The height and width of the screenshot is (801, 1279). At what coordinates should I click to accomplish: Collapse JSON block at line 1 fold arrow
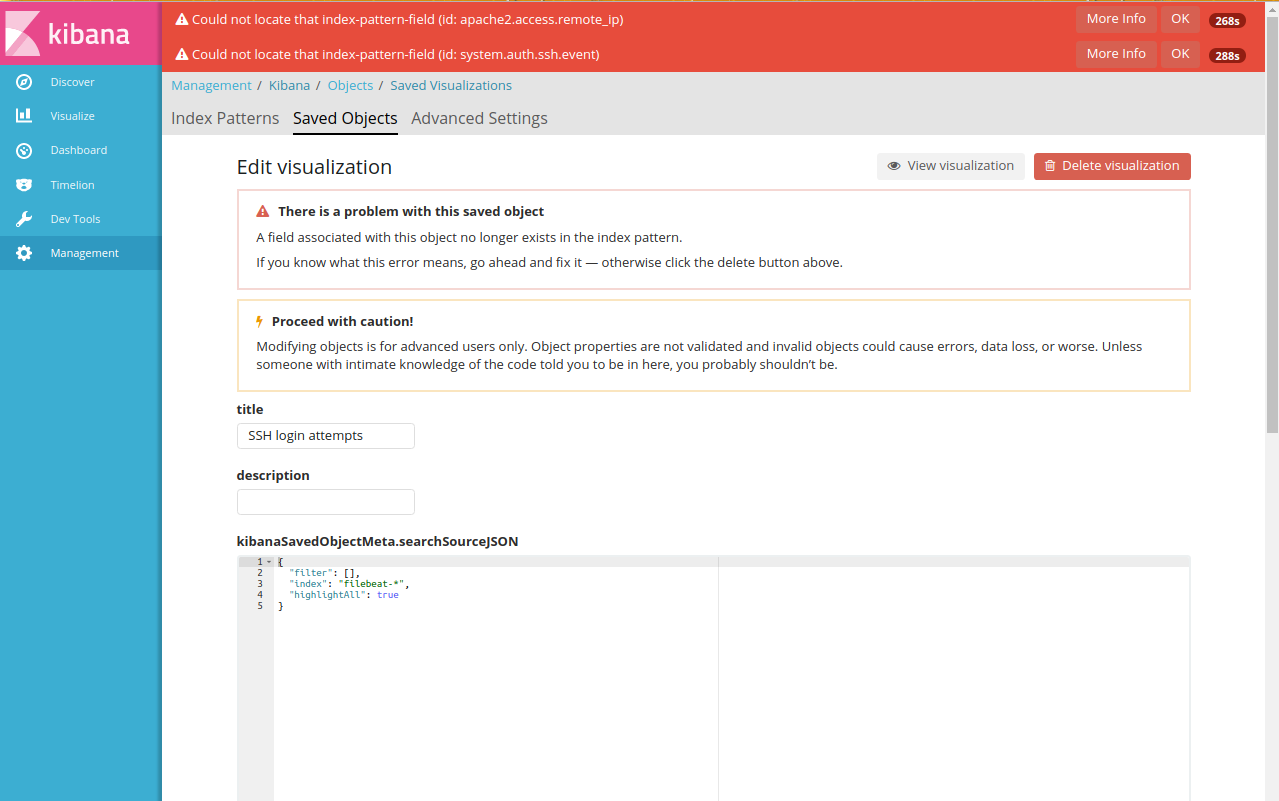[269, 562]
